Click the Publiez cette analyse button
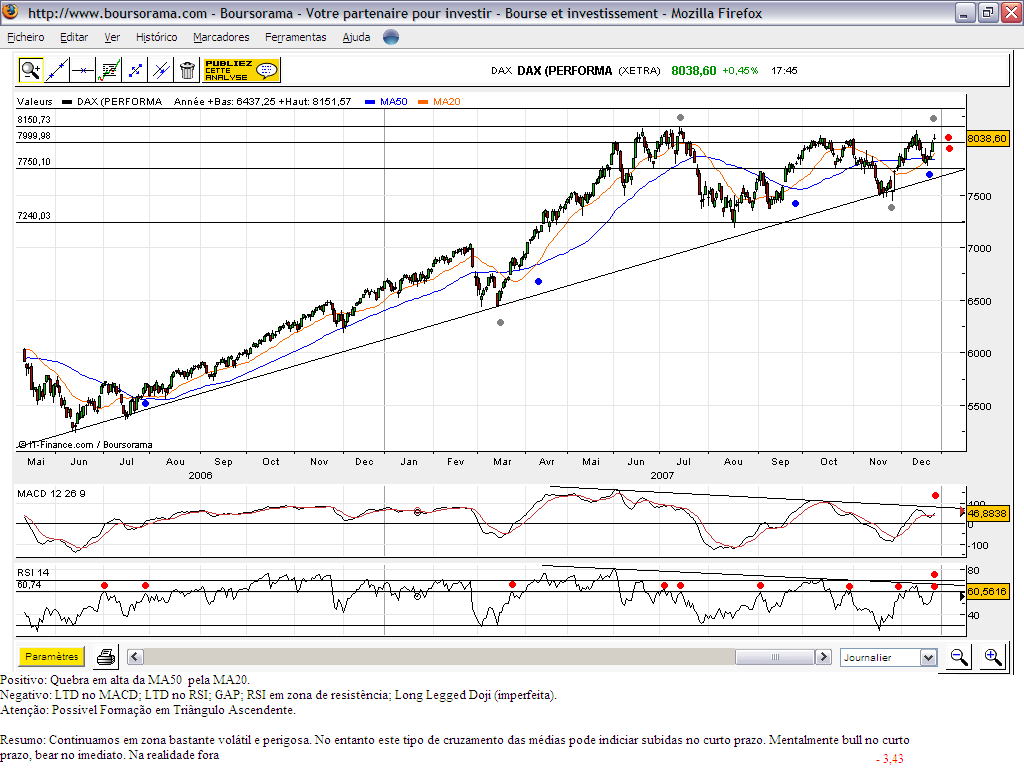The image size is (1024, 768). point(242,70)
